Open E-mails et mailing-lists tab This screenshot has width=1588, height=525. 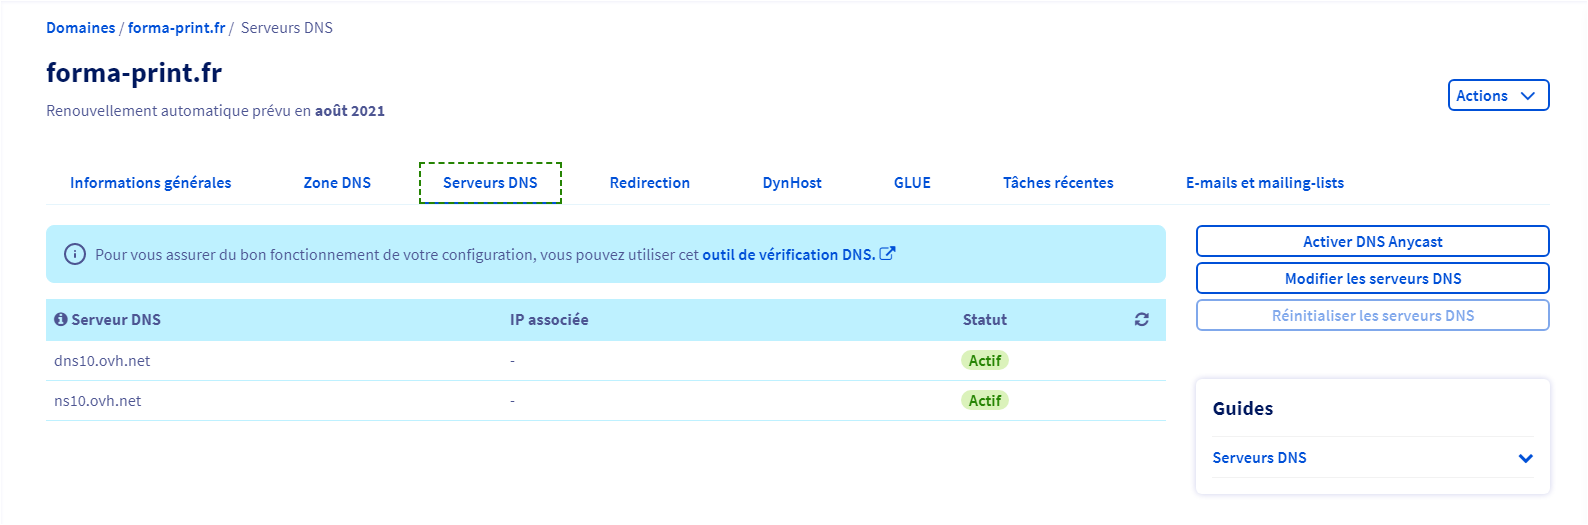[1264, 183]
